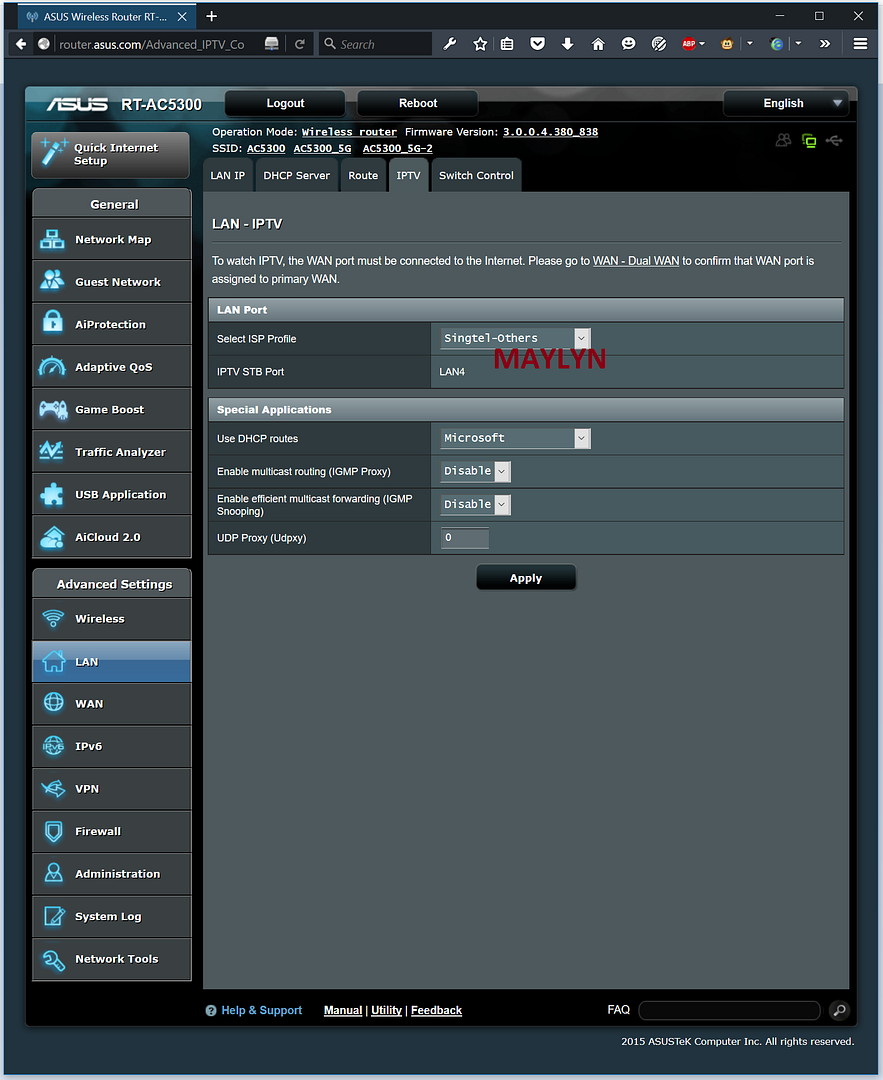Open Game Boost controller icon

pyautogui.click(x=52, y=409)
